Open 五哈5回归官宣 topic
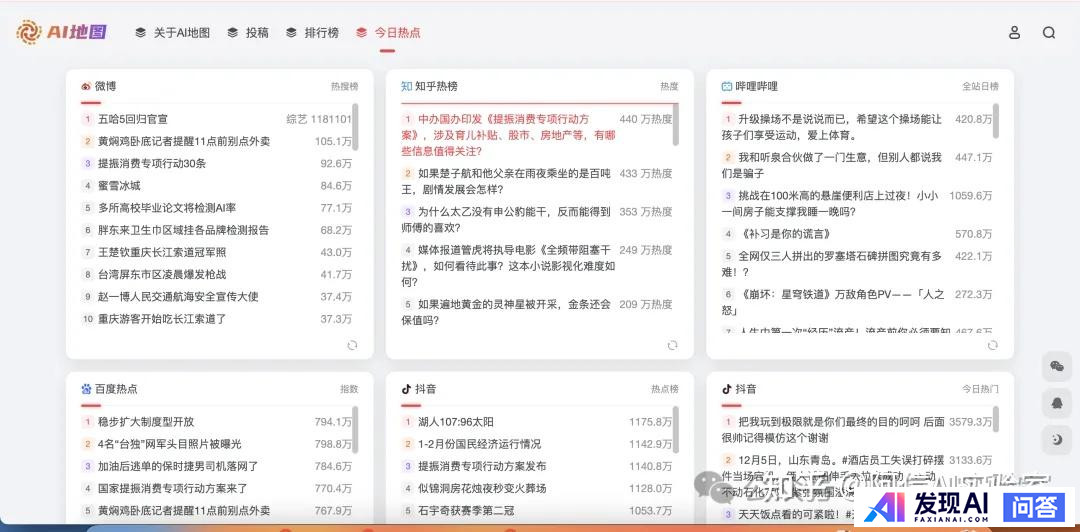The width and height of the screenshot is (1080, 532). (133, 119)
